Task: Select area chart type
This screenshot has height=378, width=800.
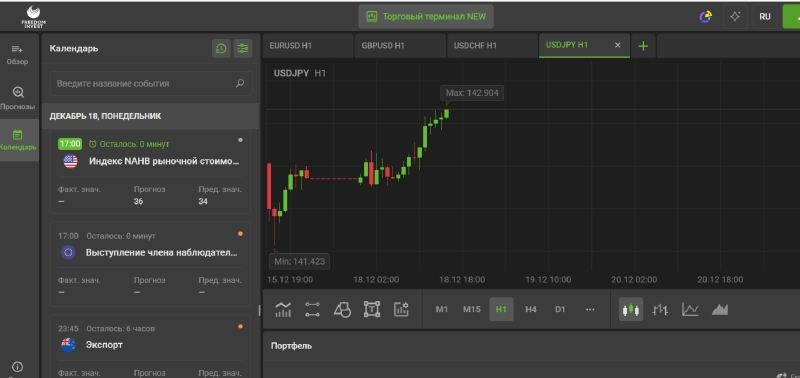Action: [720, 309]
